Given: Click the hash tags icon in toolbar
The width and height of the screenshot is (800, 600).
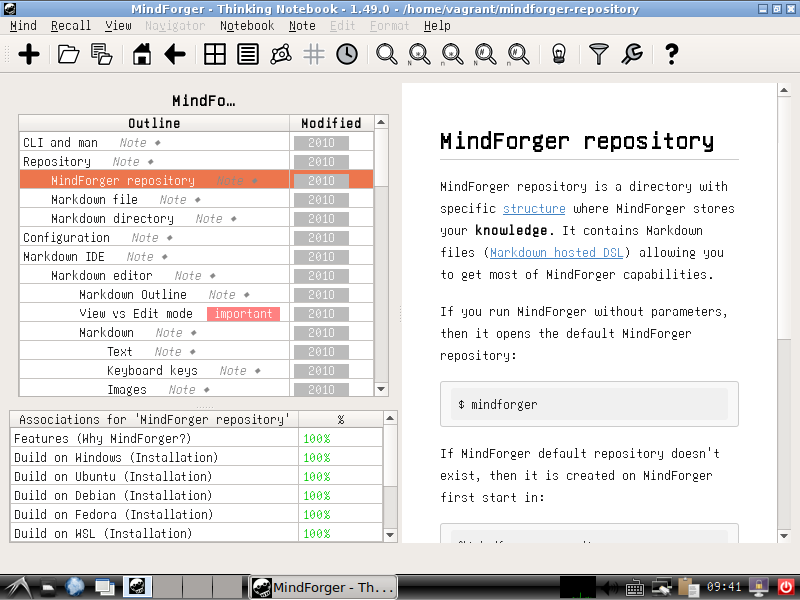Looking at the screenshot, I should [x=314, y=54].
